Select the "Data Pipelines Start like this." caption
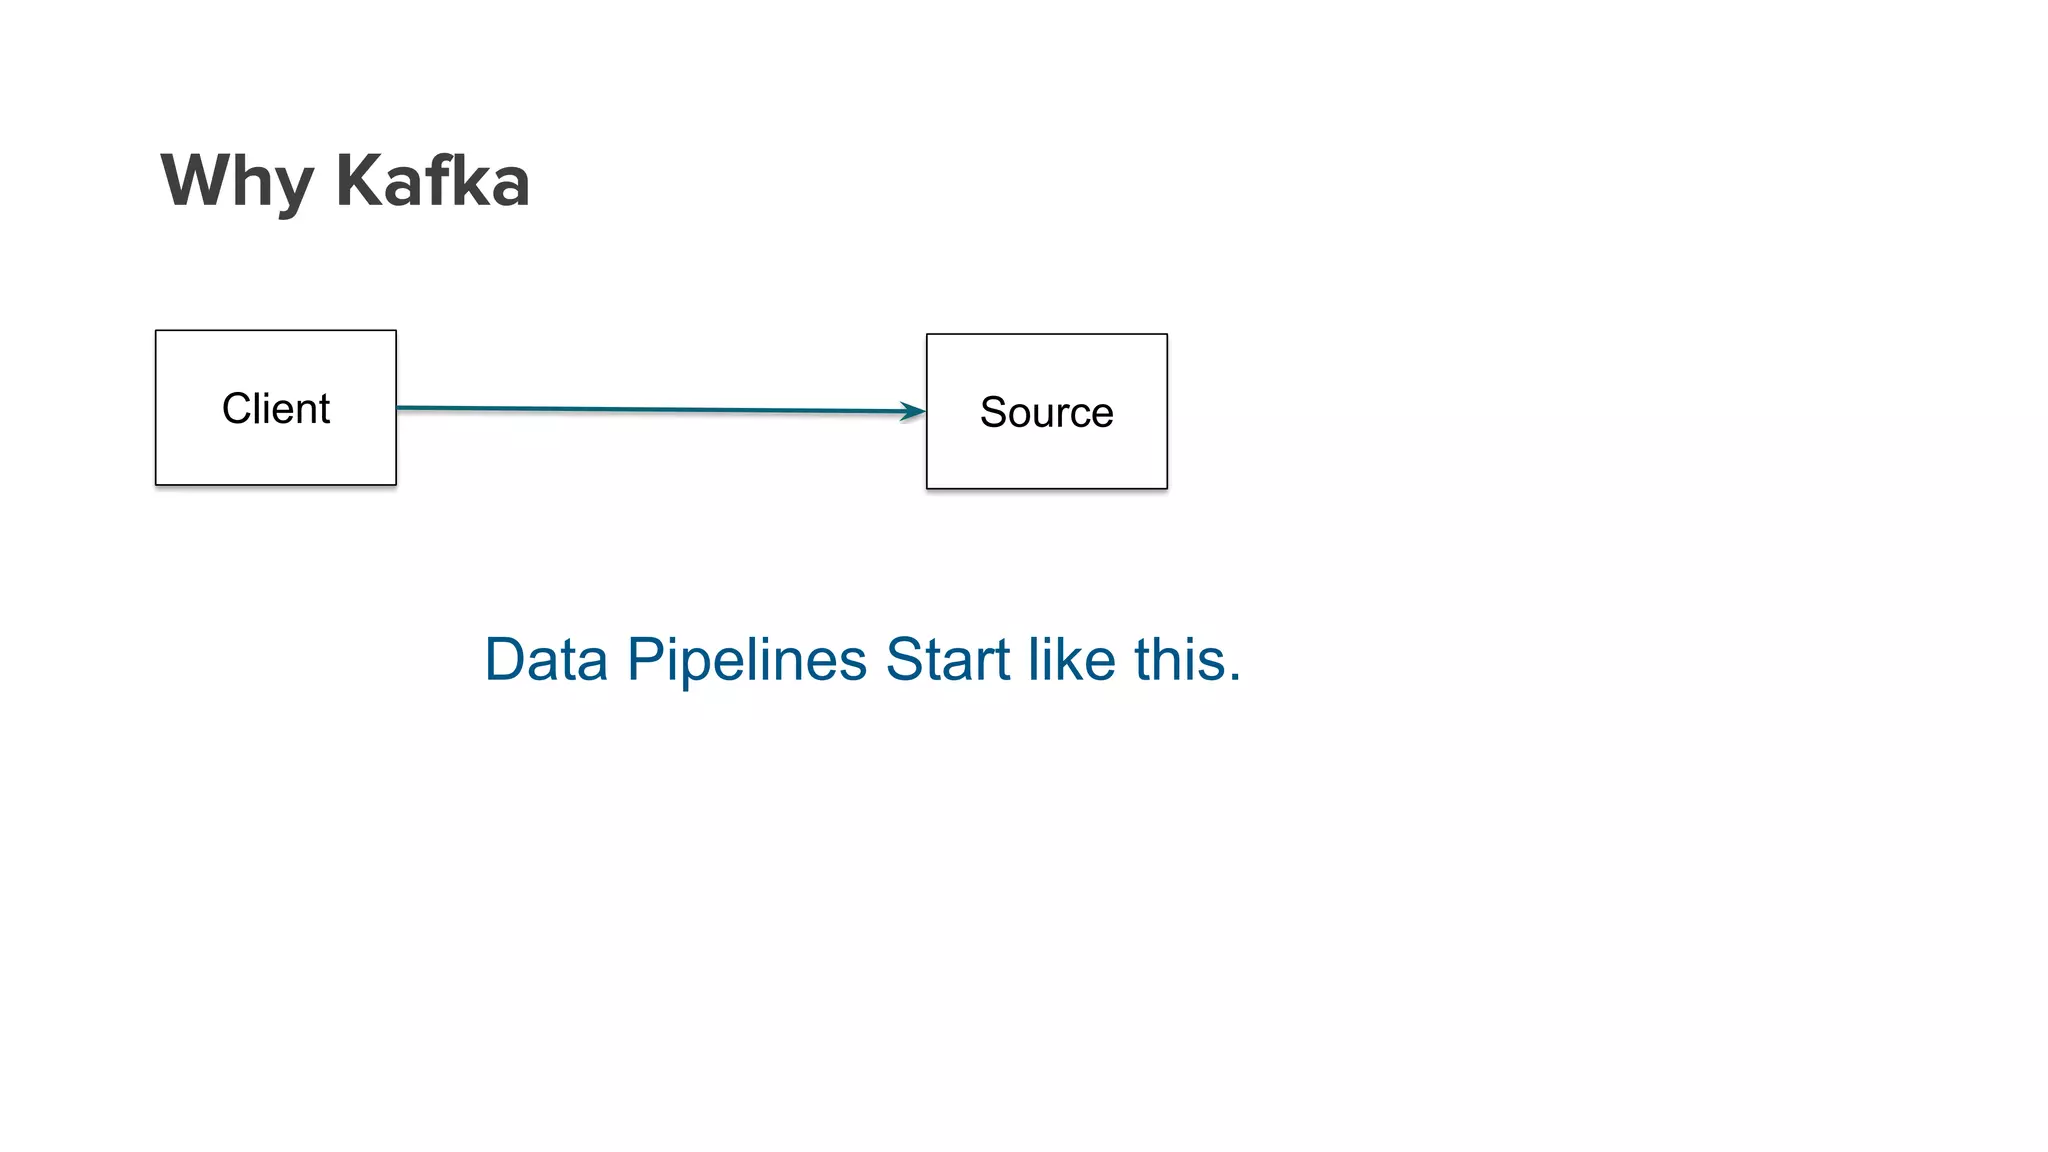Image resolution: width=2048 pixels, height=1152 pixels. pyautogui.click(x=862, y=660)
